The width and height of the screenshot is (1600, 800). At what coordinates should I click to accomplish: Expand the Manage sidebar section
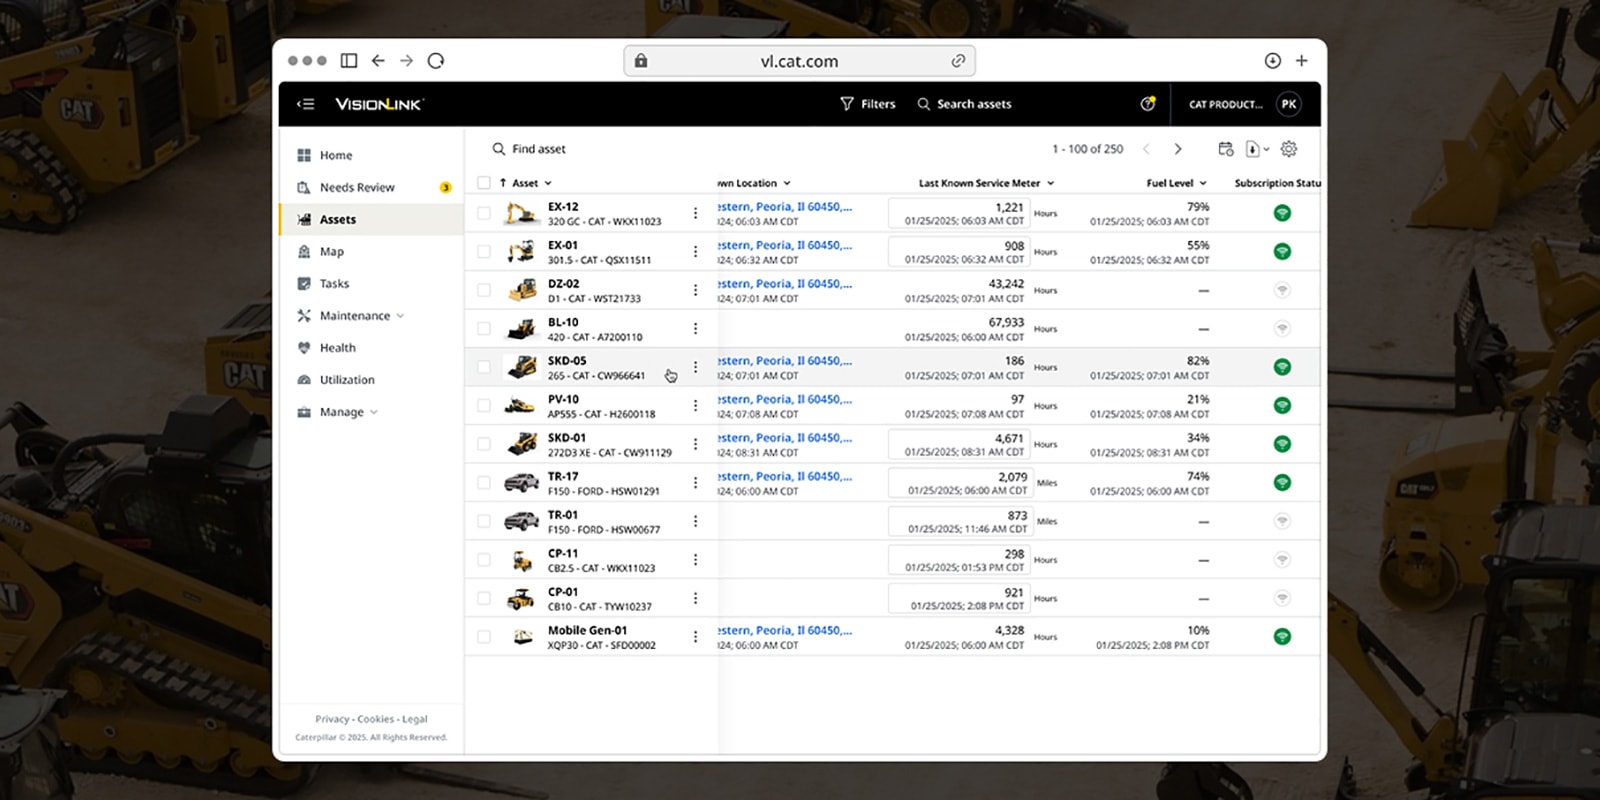tap(342, 412)
